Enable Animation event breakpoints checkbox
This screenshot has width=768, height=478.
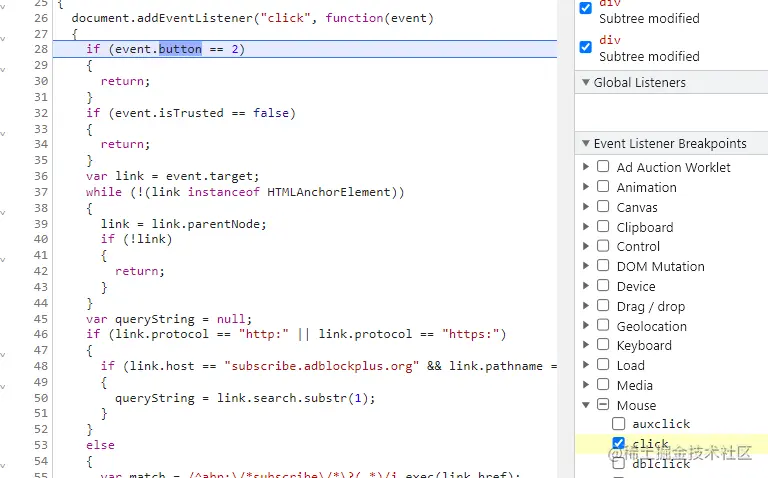(603, 187)
